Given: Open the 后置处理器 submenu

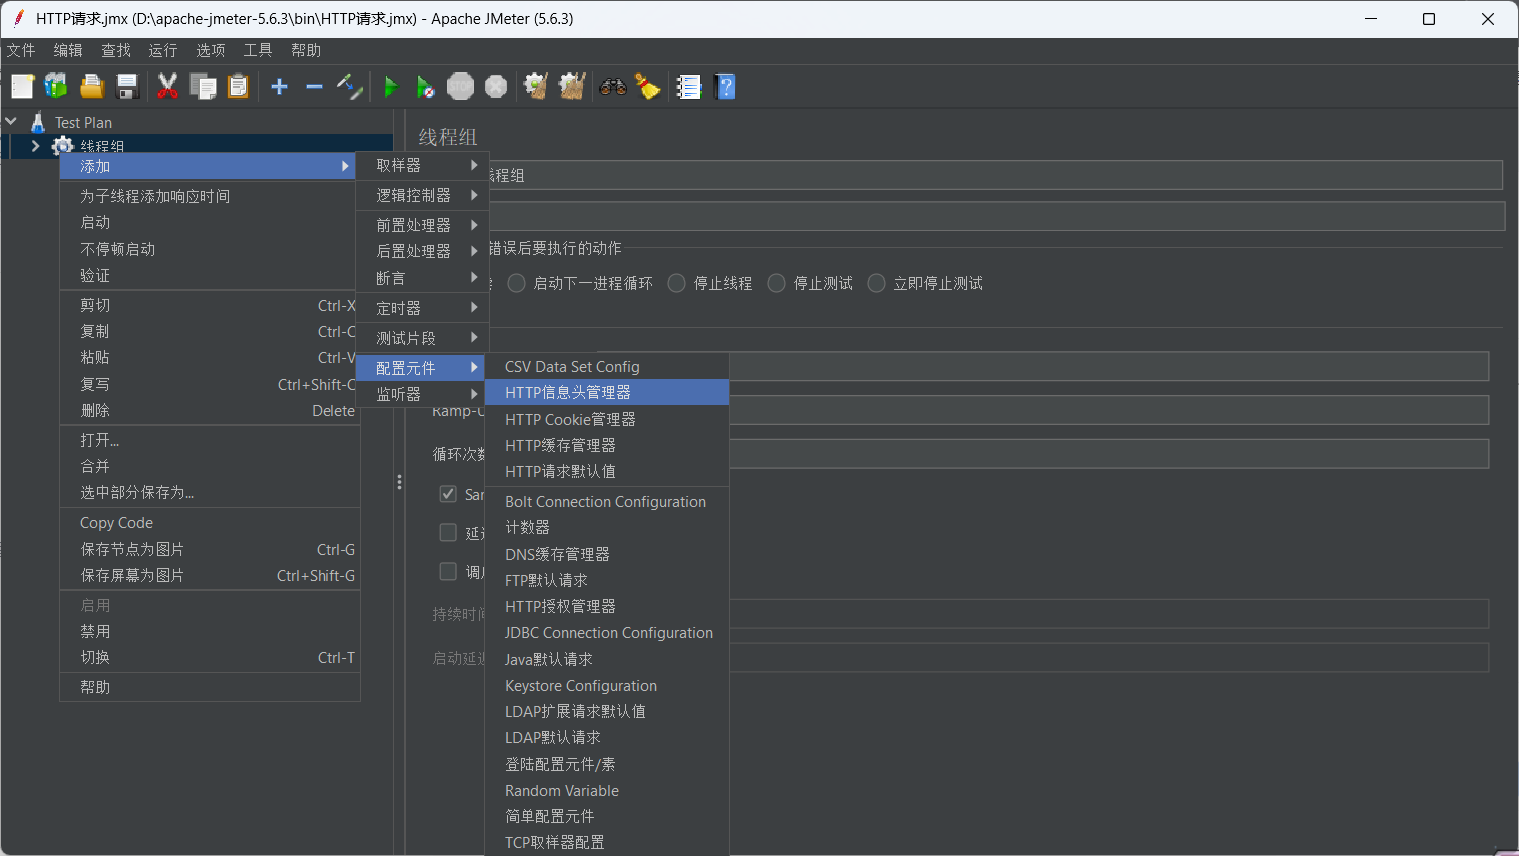Looking at the screenshot, I should pyautogui.click(x=422, y=251).
